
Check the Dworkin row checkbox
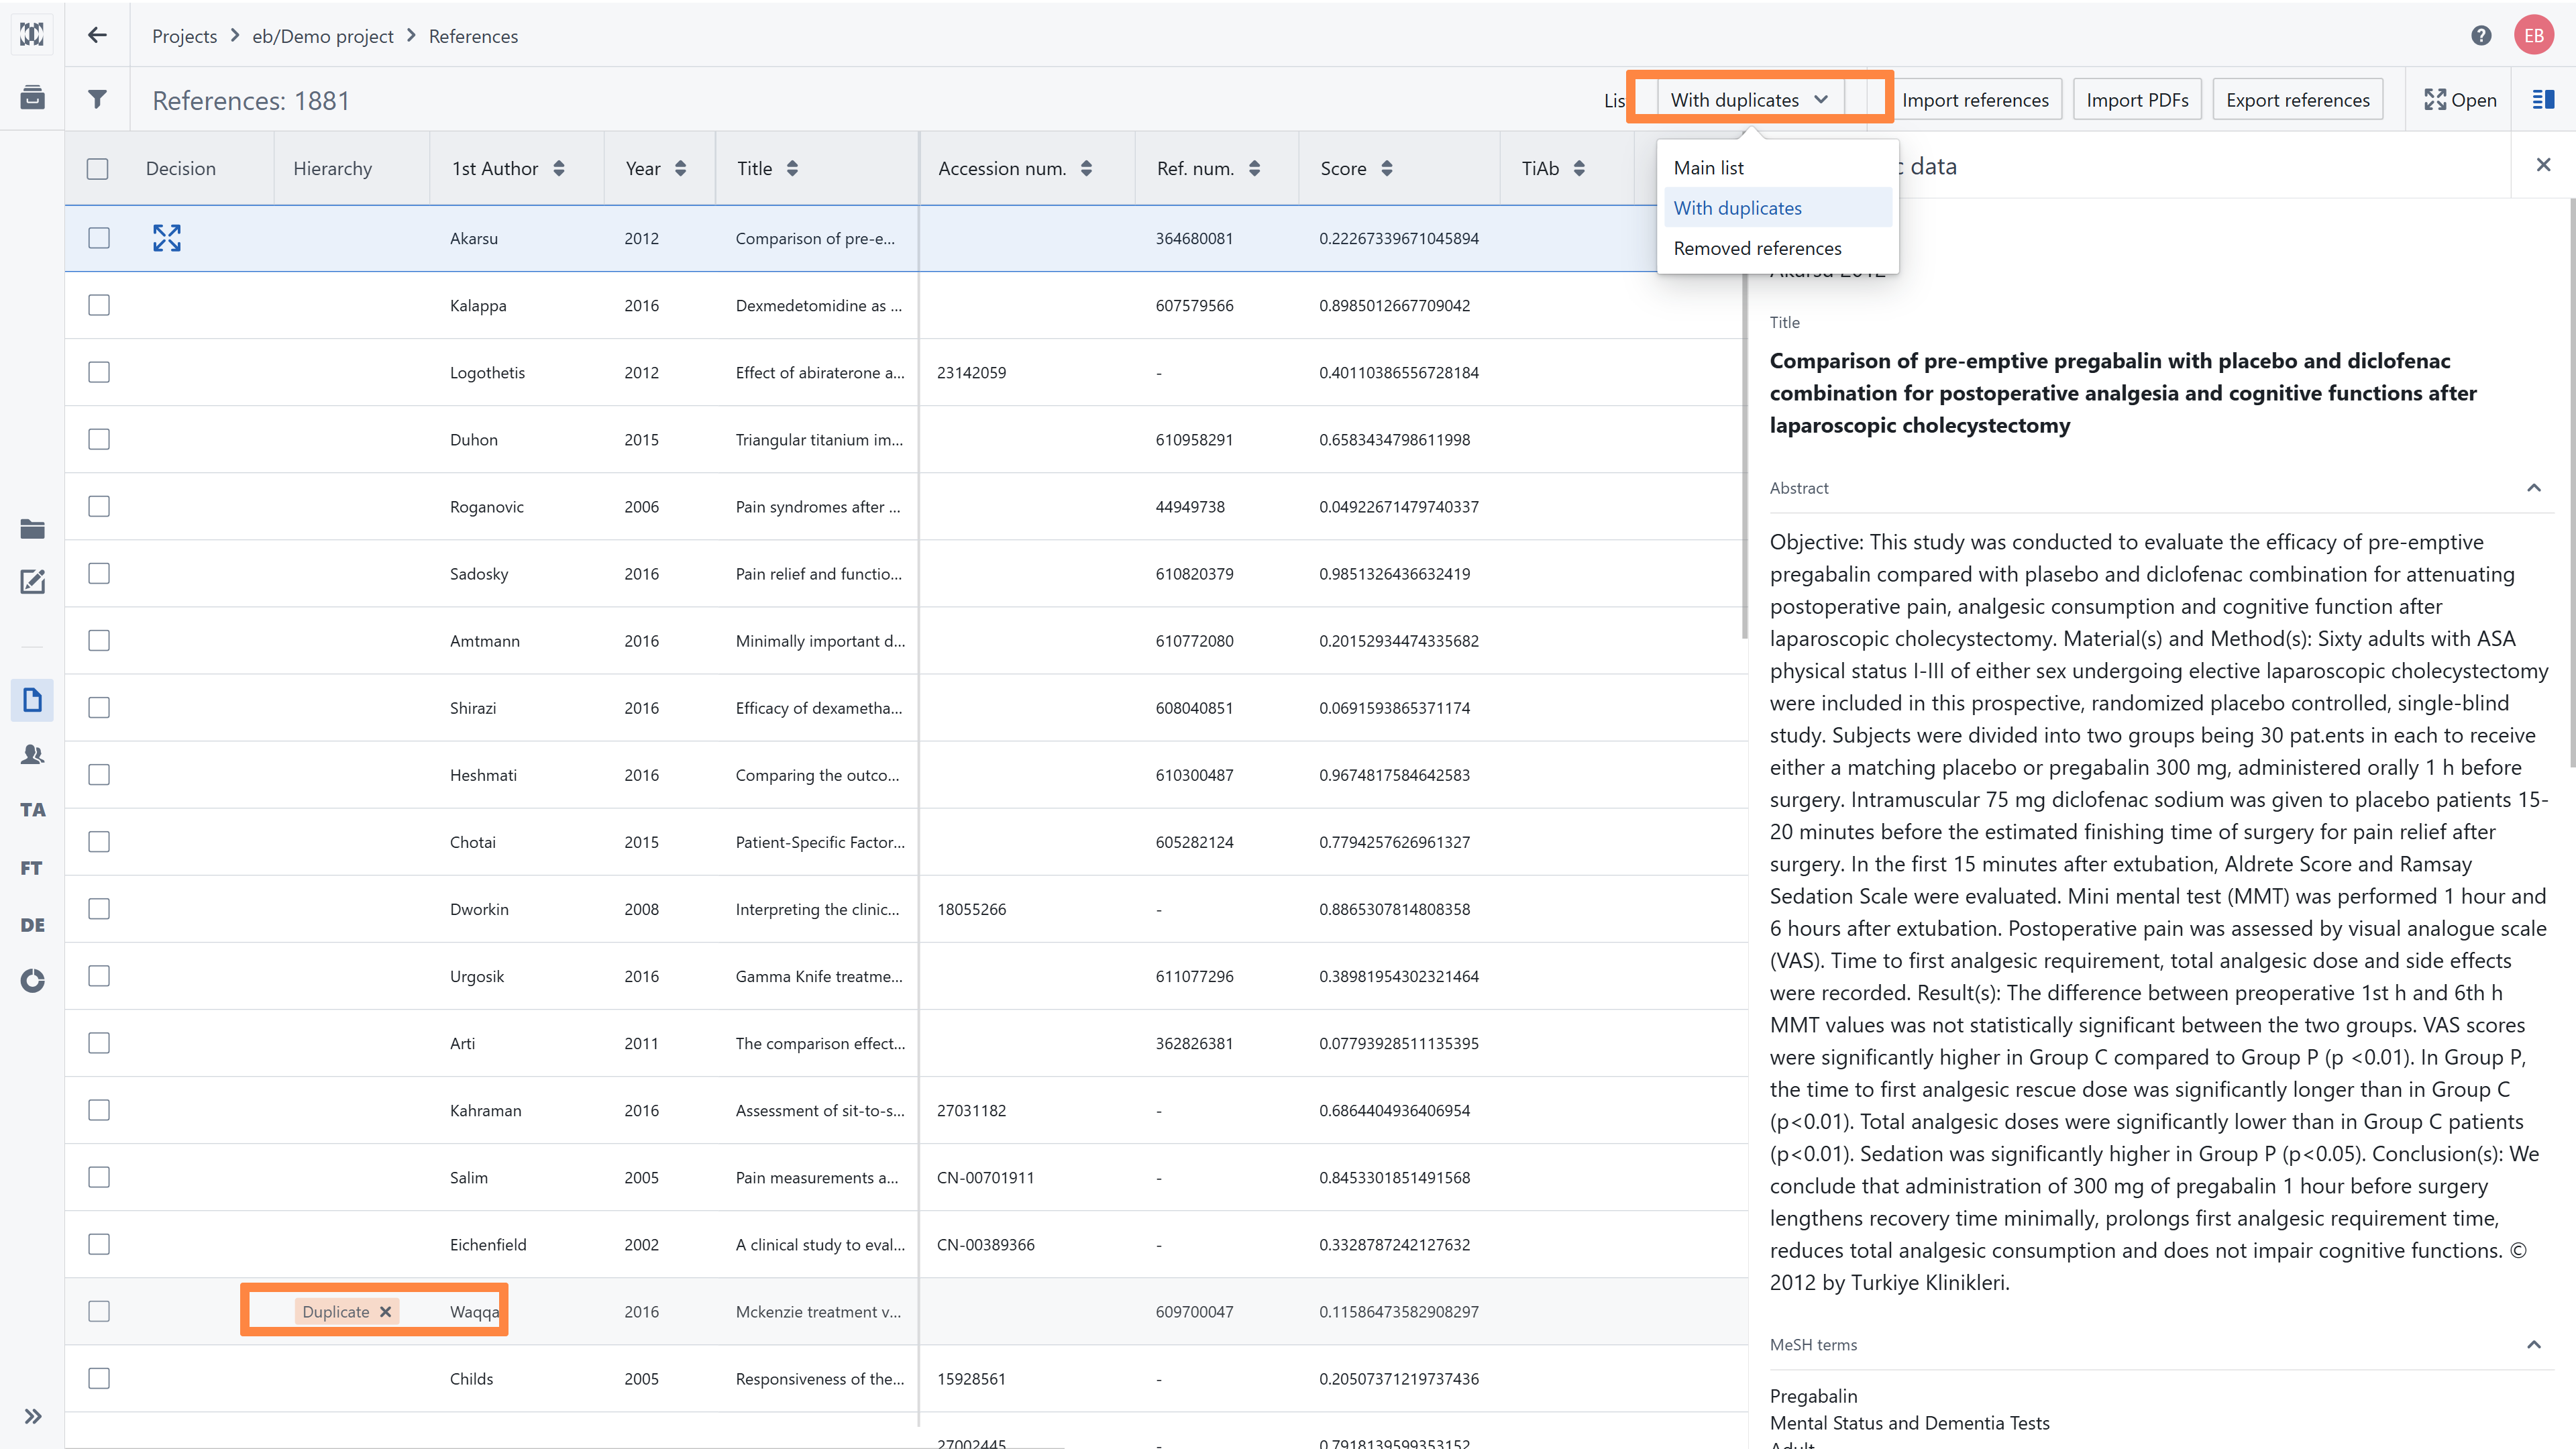point(99,909)
